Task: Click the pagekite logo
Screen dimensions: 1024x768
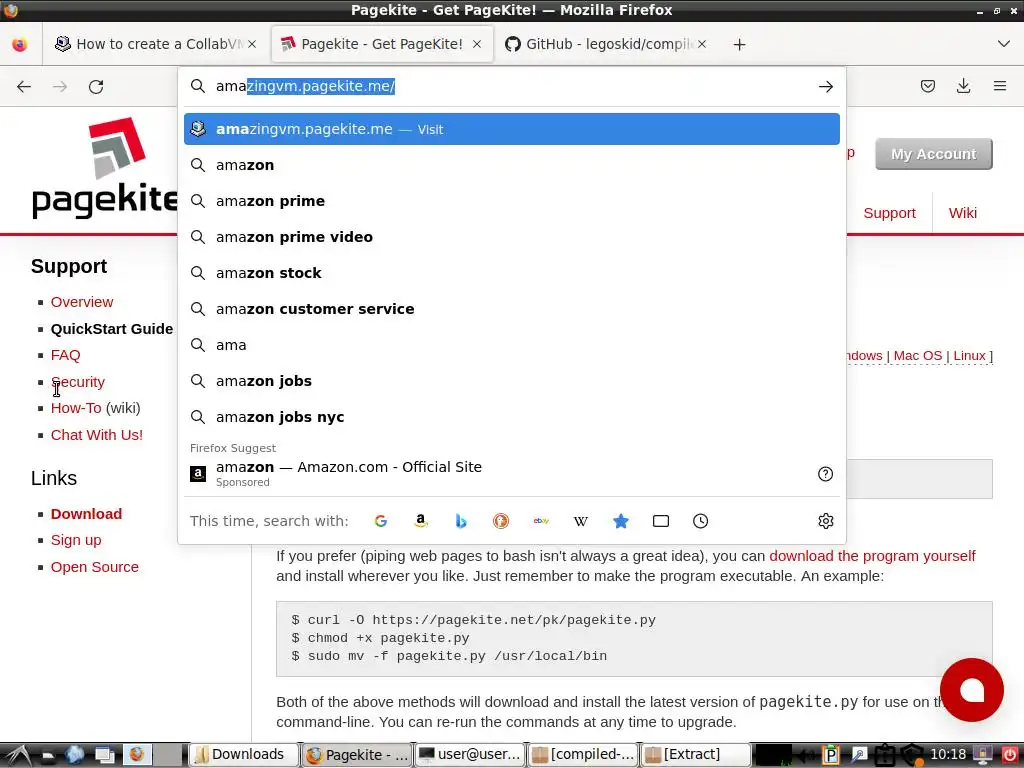Action: pyautogui.click(x=104, y=168)
